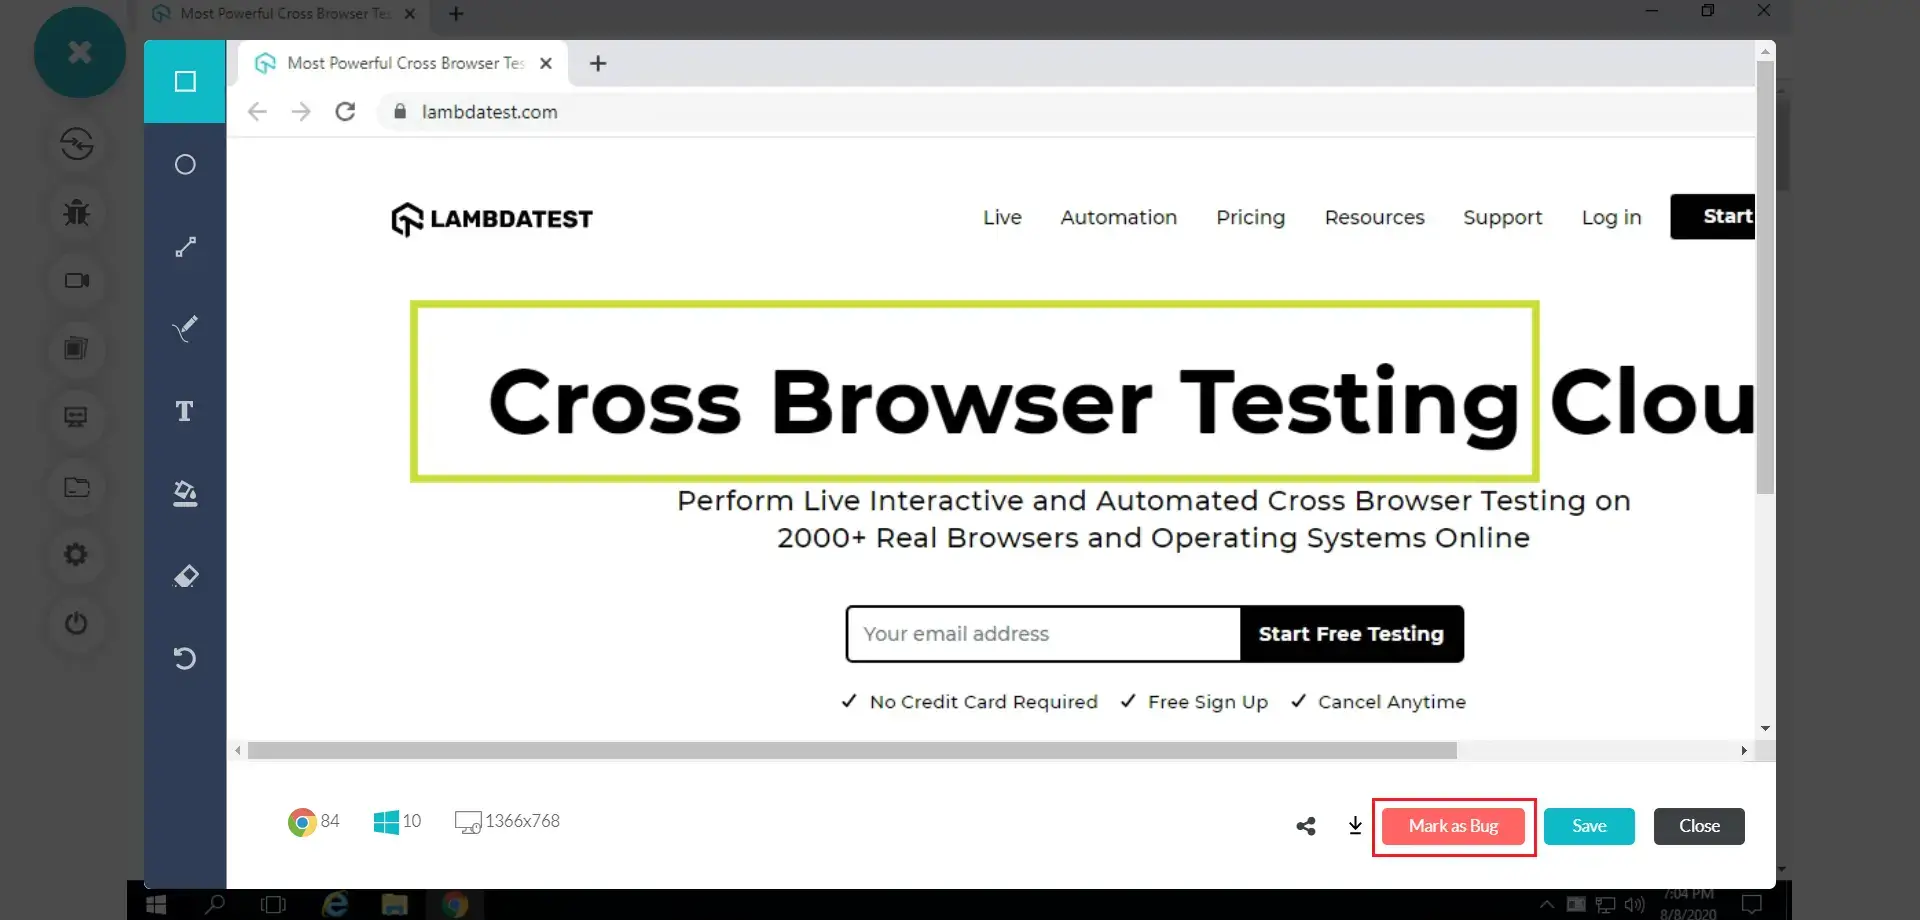Select the circle drawing tool
This screenshot has width=1920, height=920.
click(185, 165)
